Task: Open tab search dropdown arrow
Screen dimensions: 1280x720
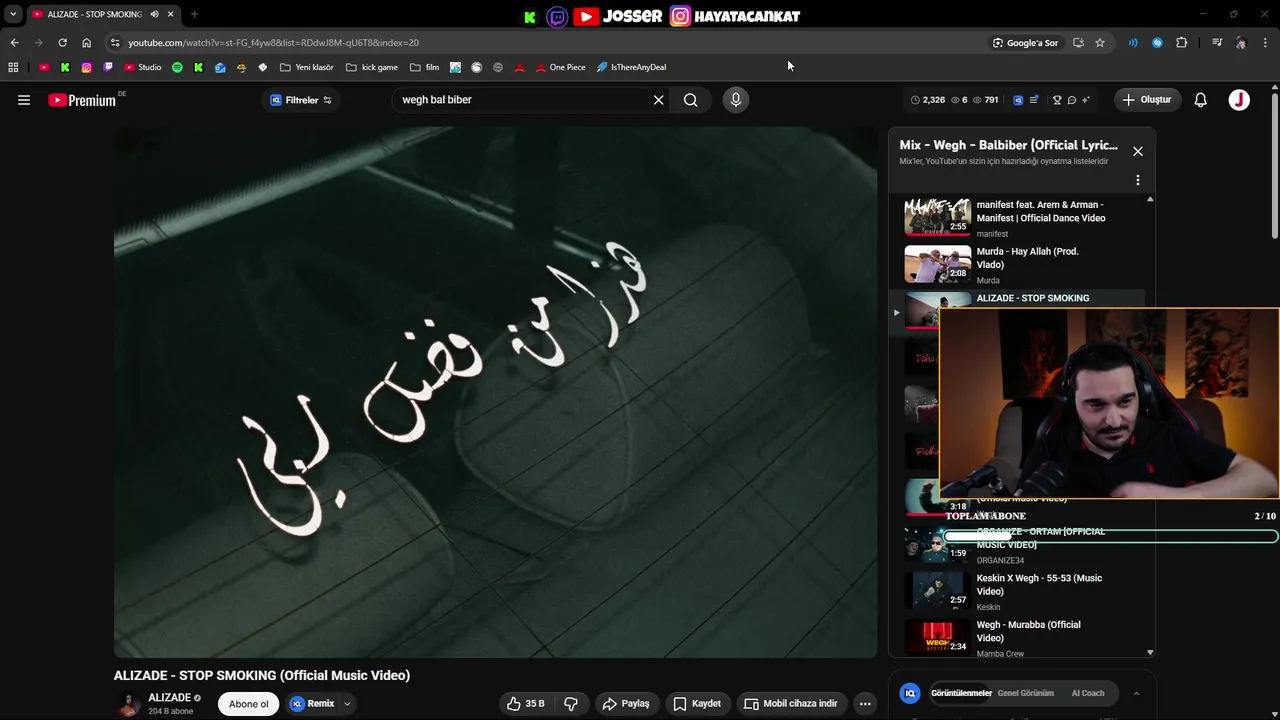Action: 13,14
